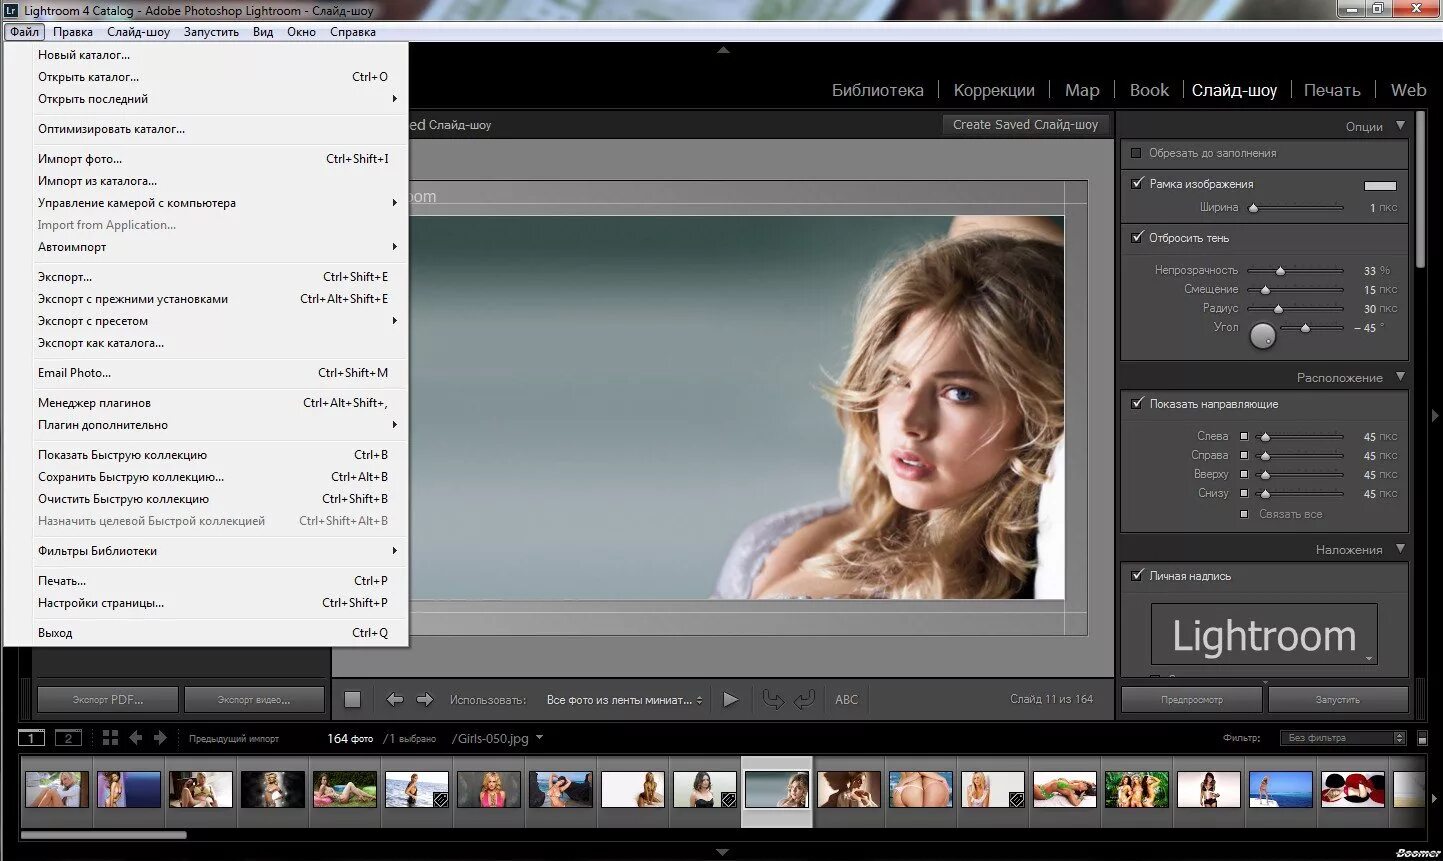This screenshot has height=861, width=1443.
Task: Expand Открыть последний submenu
Action: coord(206,99)
